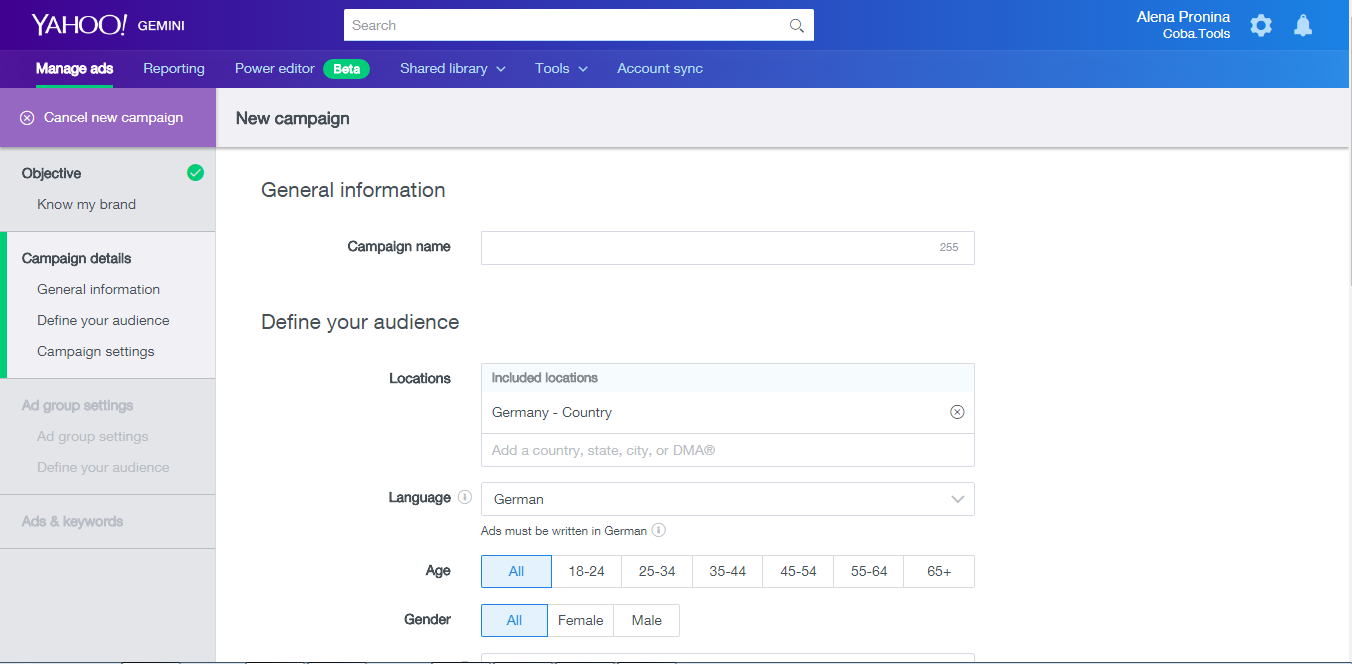Click the search magnifier icon
This screenshot has height=664, width=1352.
796,26
